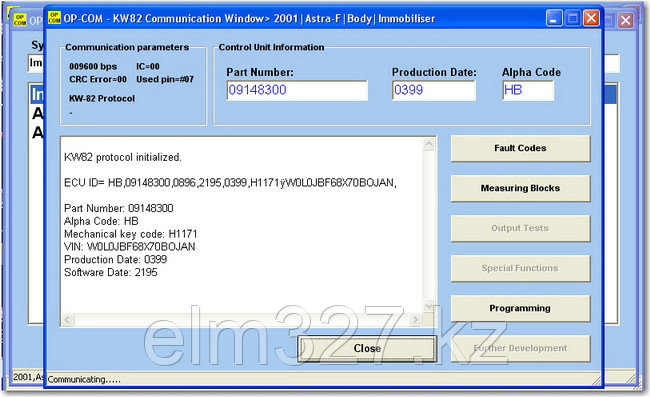Viewport: 650px width, 397px height.
Task: Click the greyed Special Functions button
Action: (520, 269)
